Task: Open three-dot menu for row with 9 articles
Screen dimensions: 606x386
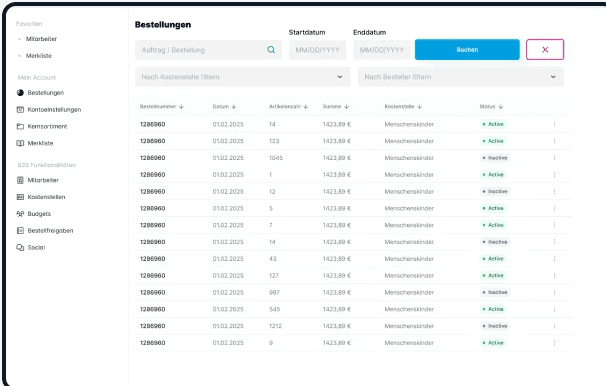Action: 554,343
